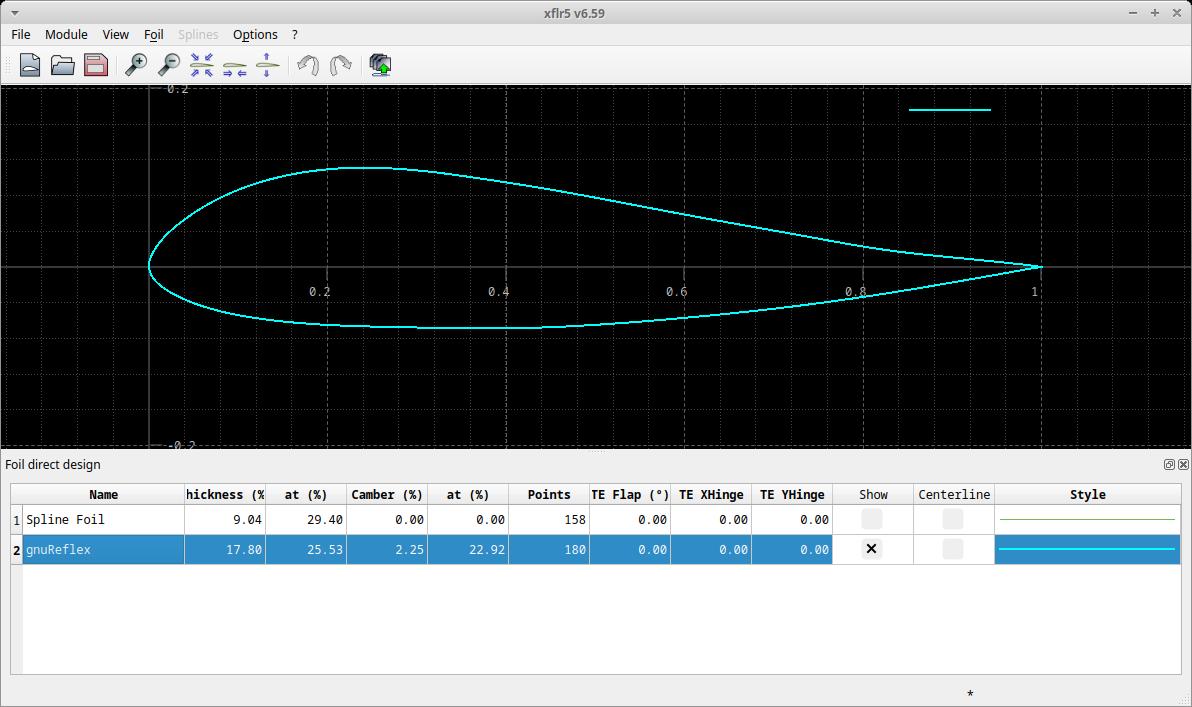The height and width of the screenshot is (707, 1192).
Task: Store the splines as a foil
Action: point(381,64)
